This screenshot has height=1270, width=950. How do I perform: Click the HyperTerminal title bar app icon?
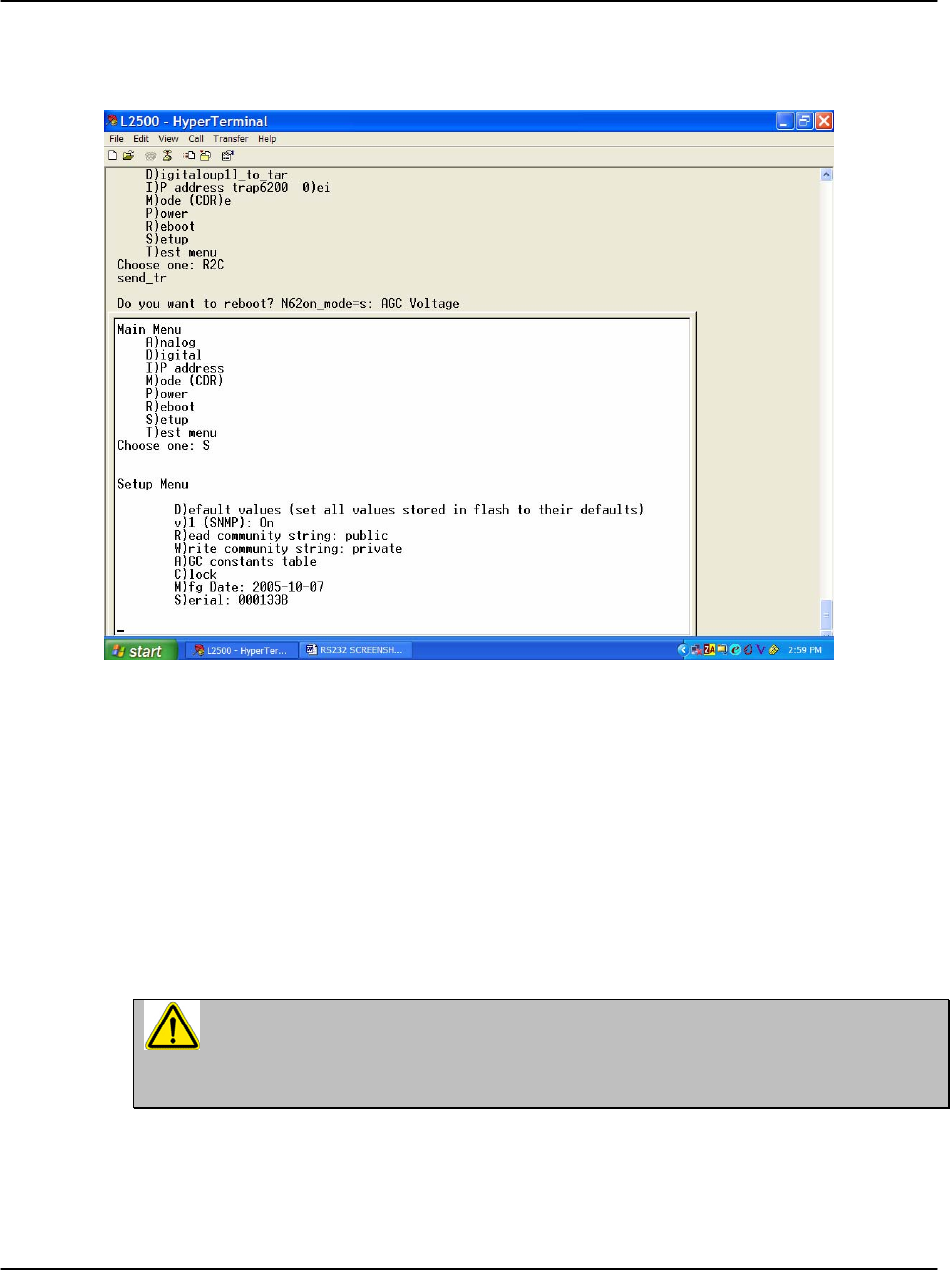113,121
